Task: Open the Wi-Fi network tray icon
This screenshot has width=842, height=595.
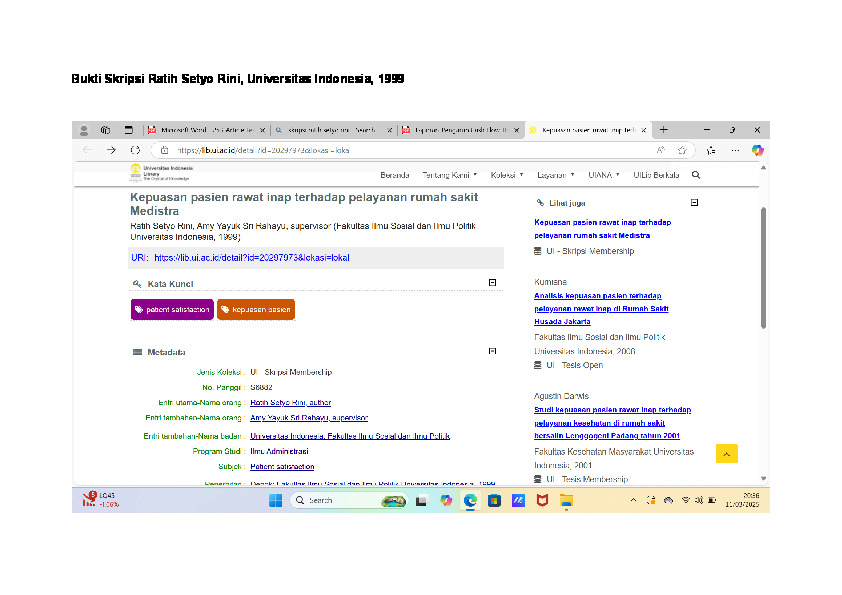Action: click(x=686, y=500)
